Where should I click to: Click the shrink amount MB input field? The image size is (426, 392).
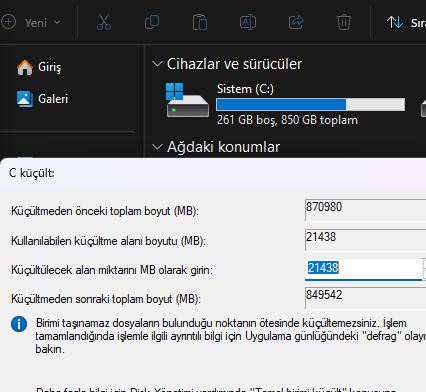click(364, 269)
